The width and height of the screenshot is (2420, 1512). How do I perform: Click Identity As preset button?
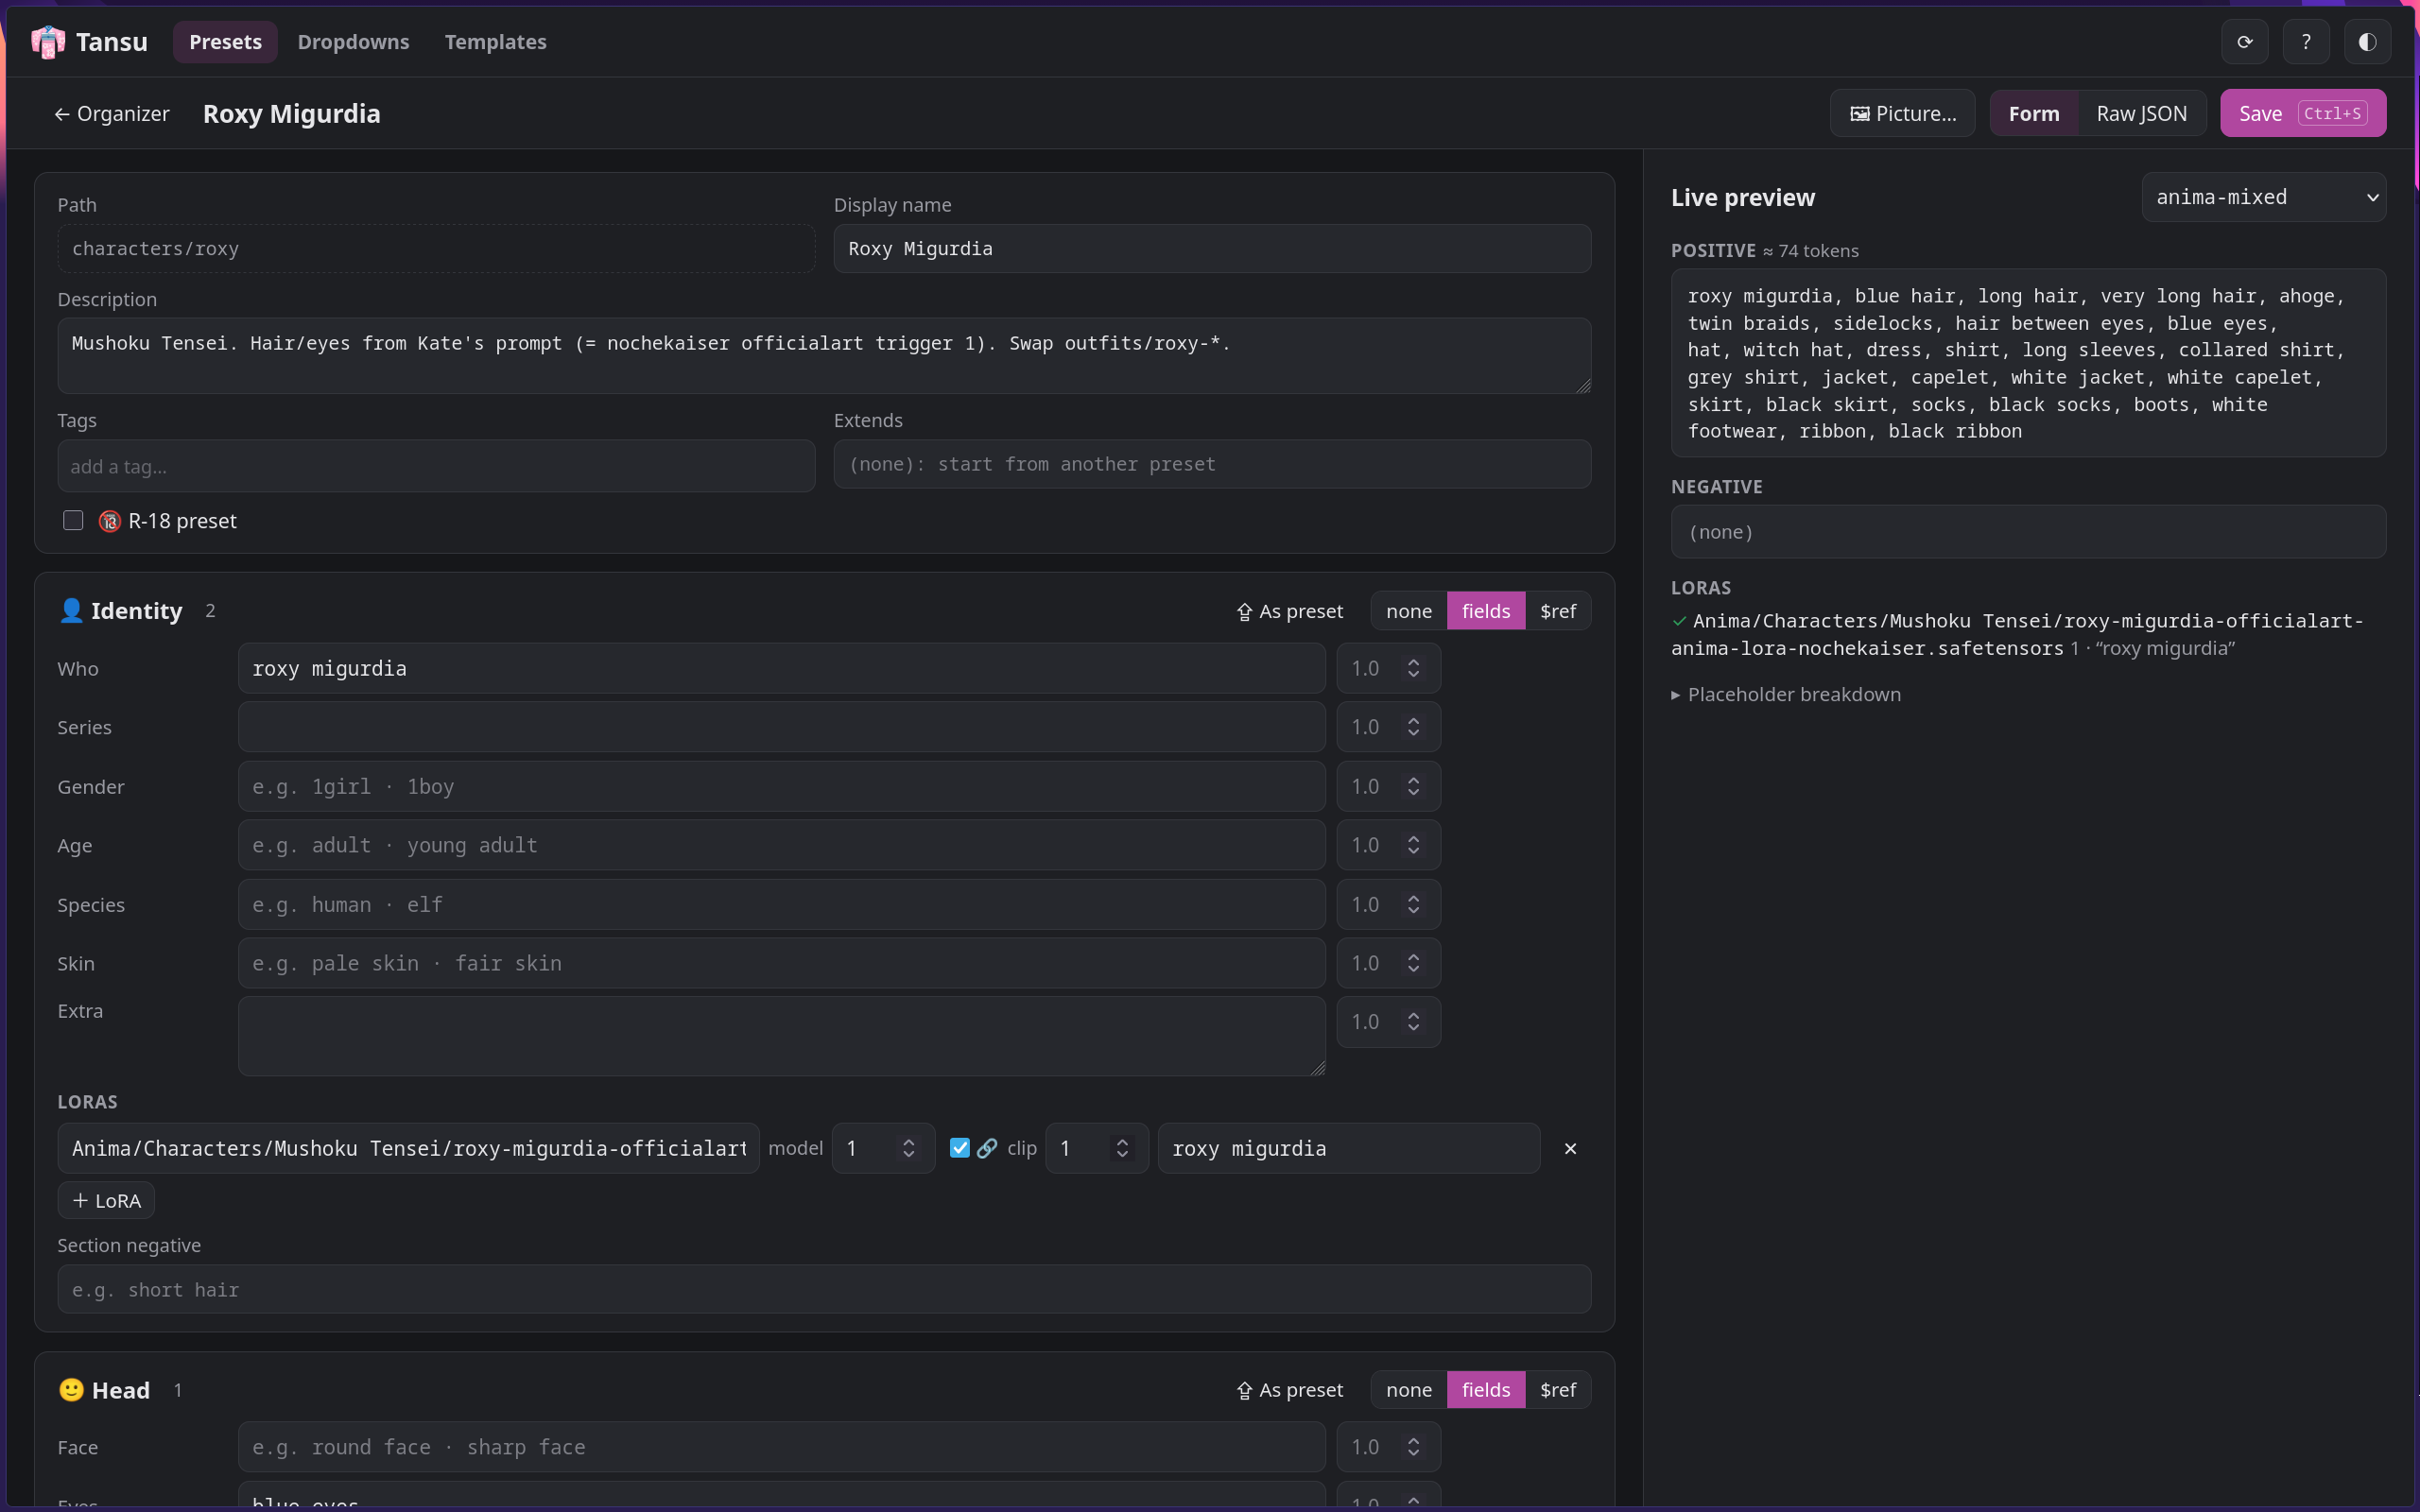(x=1290, y=611)
